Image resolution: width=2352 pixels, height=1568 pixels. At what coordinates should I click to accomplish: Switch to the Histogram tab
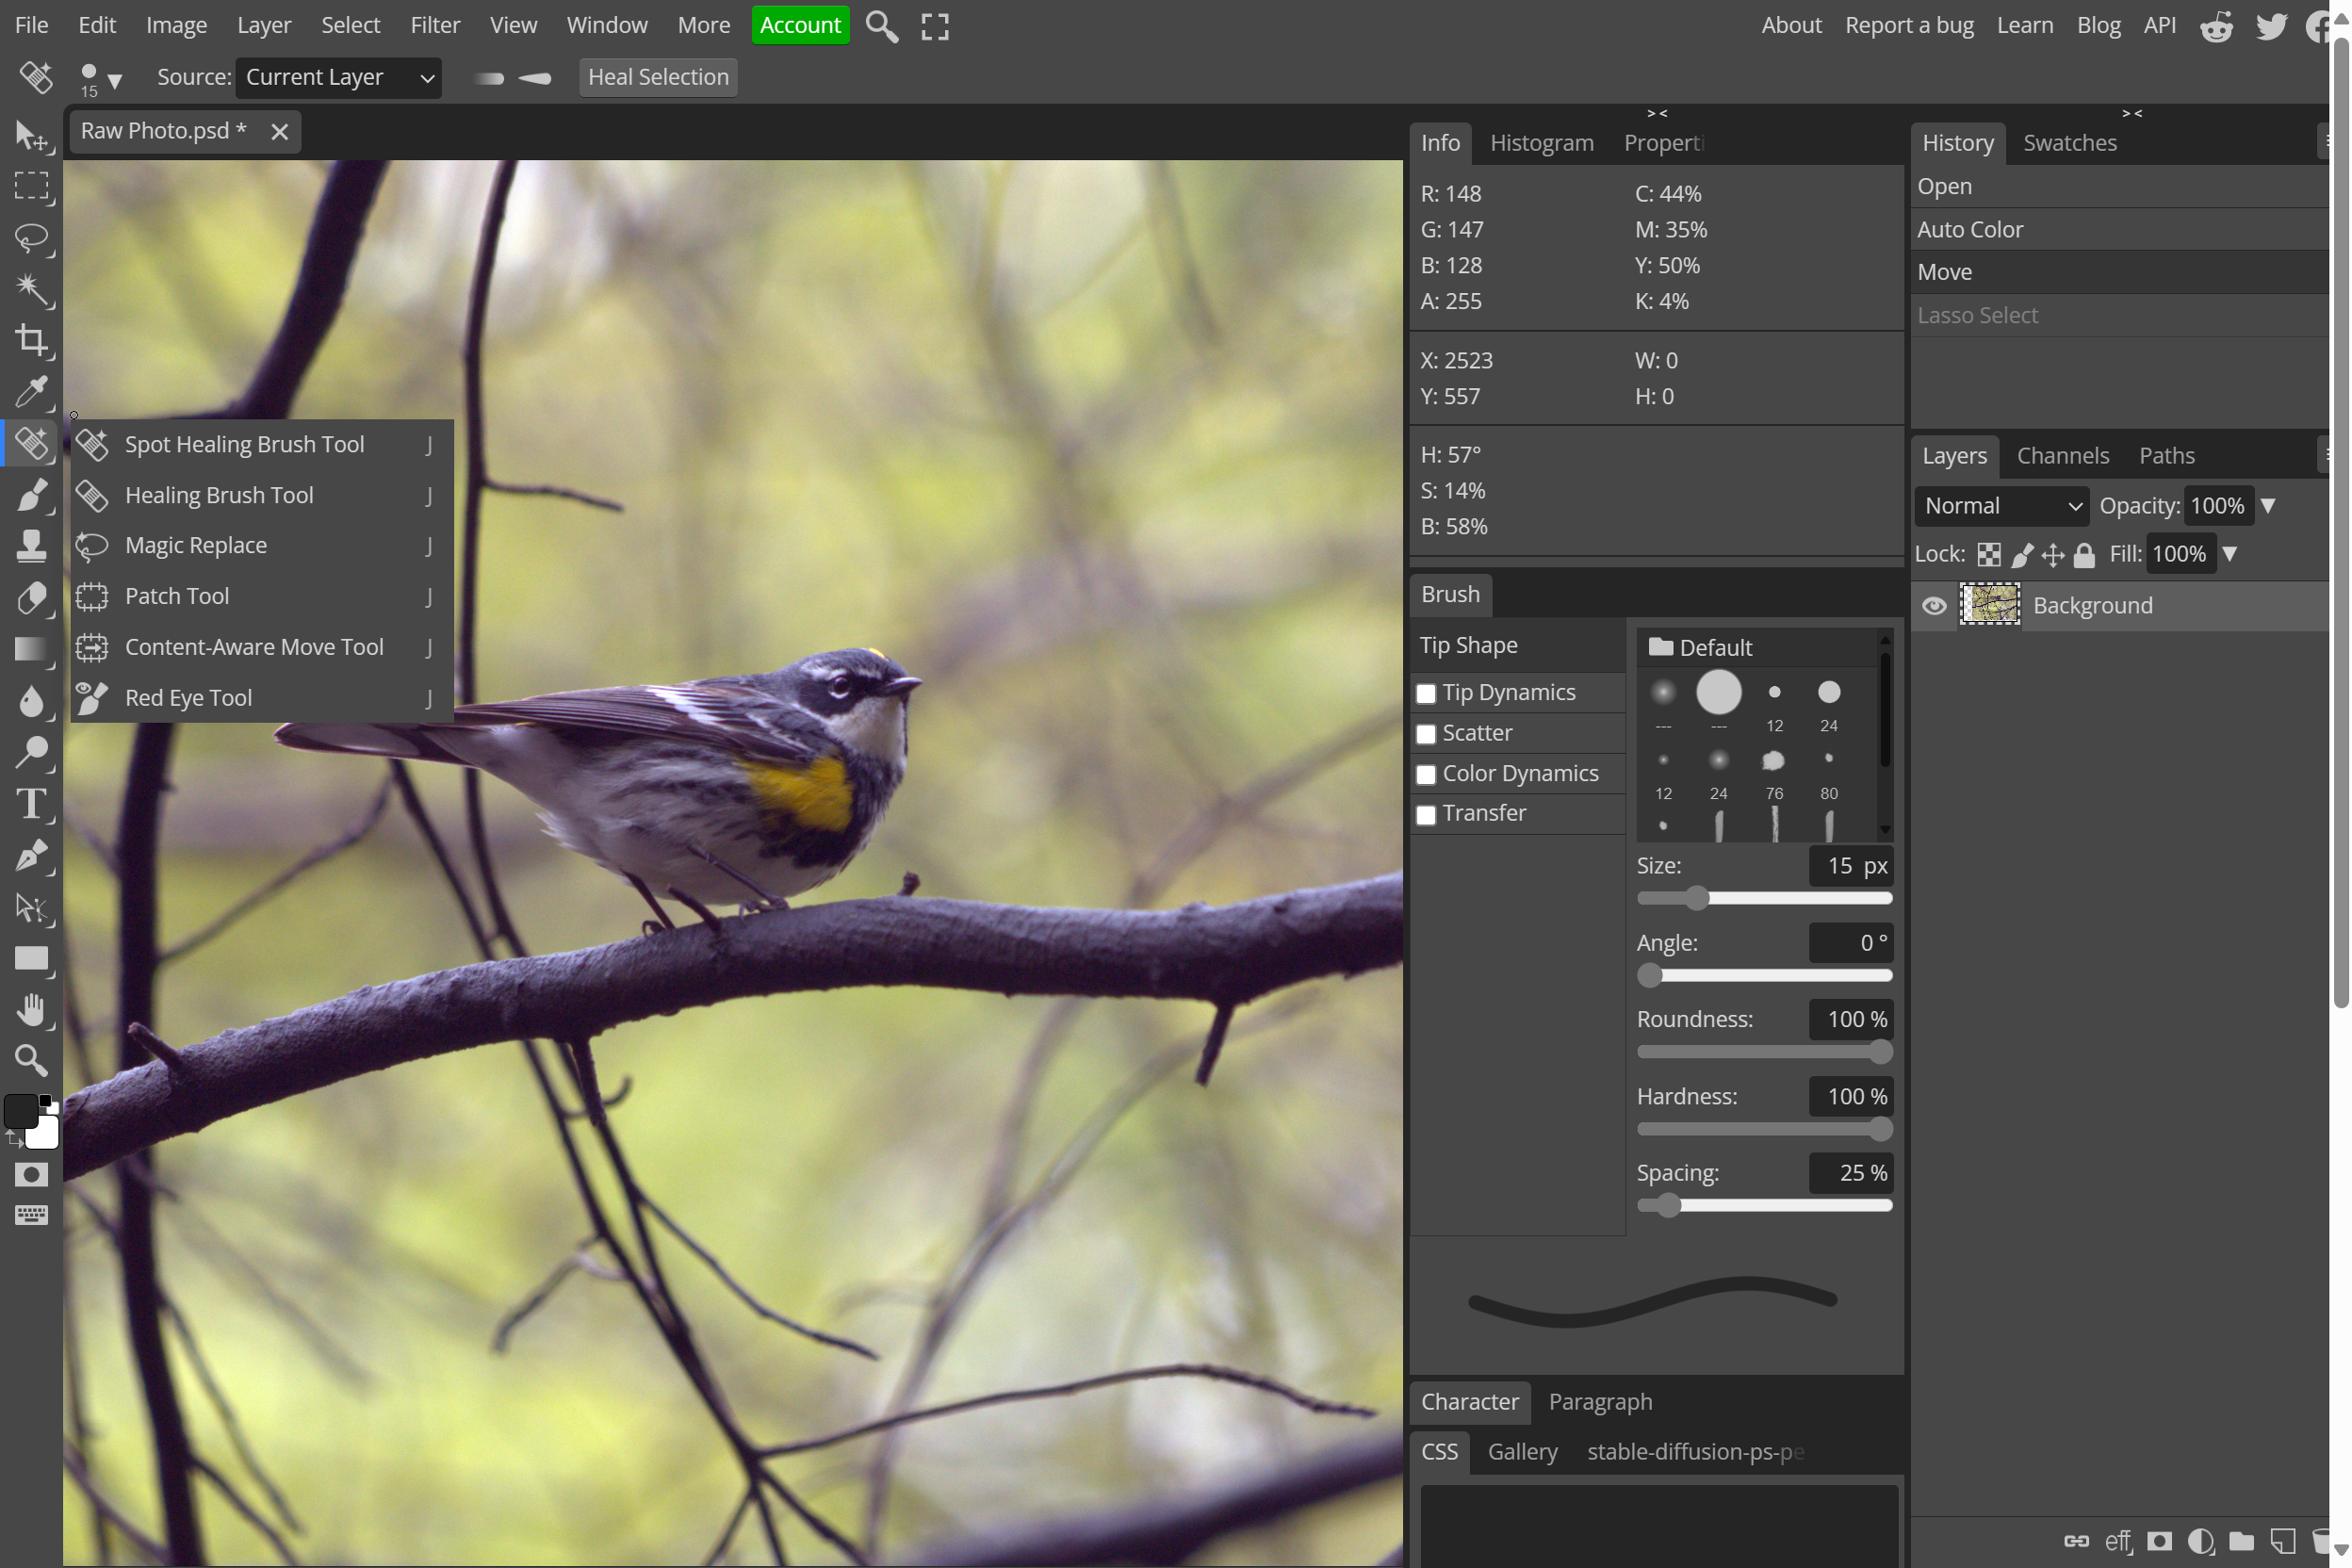[x=1541, y=143]
